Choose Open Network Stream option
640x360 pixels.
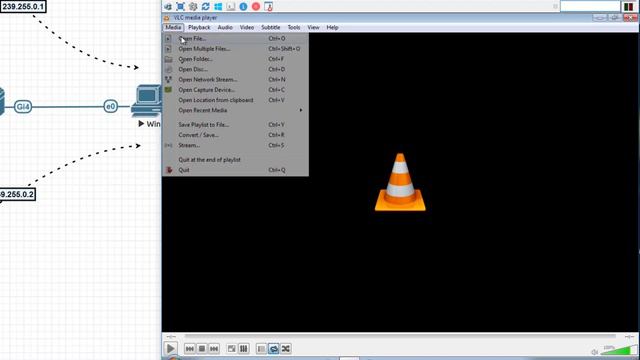click(x=236, y=80)
